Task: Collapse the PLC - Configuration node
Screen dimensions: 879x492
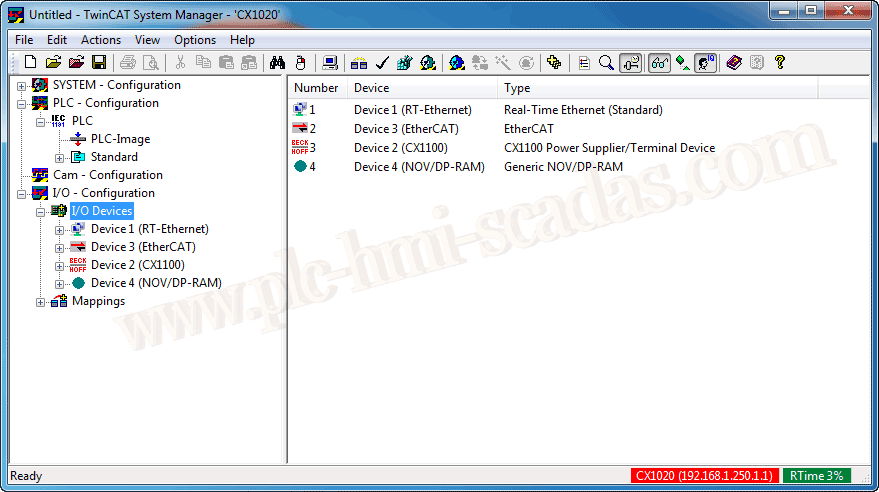Action: [22, 103]
